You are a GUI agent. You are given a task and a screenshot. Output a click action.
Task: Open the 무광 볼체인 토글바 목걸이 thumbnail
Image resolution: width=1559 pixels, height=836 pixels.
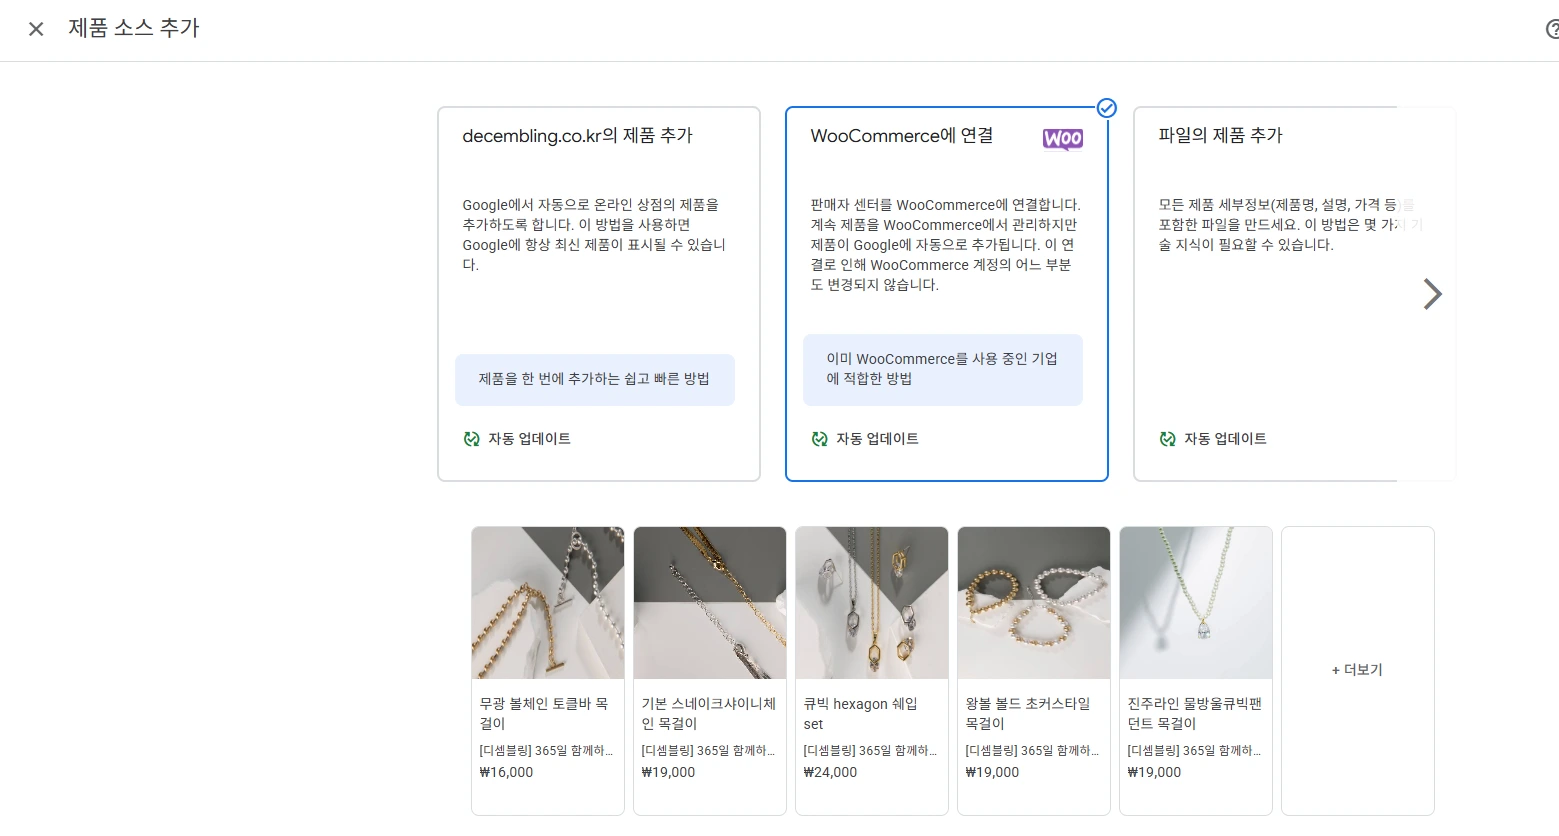[x=547, y=602]
